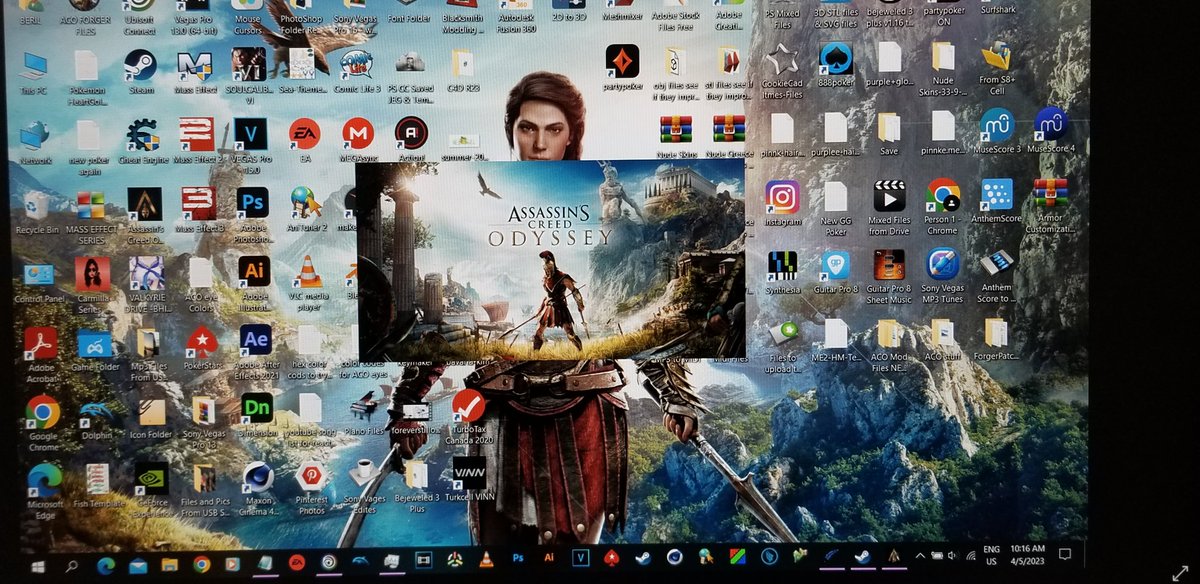Open Person 1 - Chrome shortcut

pos(942,204)
